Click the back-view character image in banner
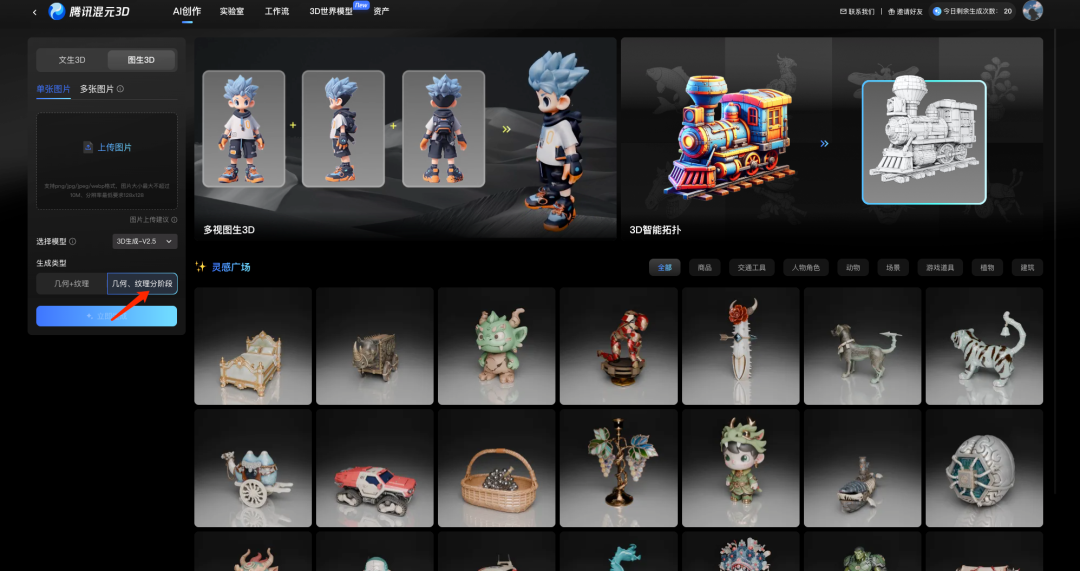 [444, 129]
